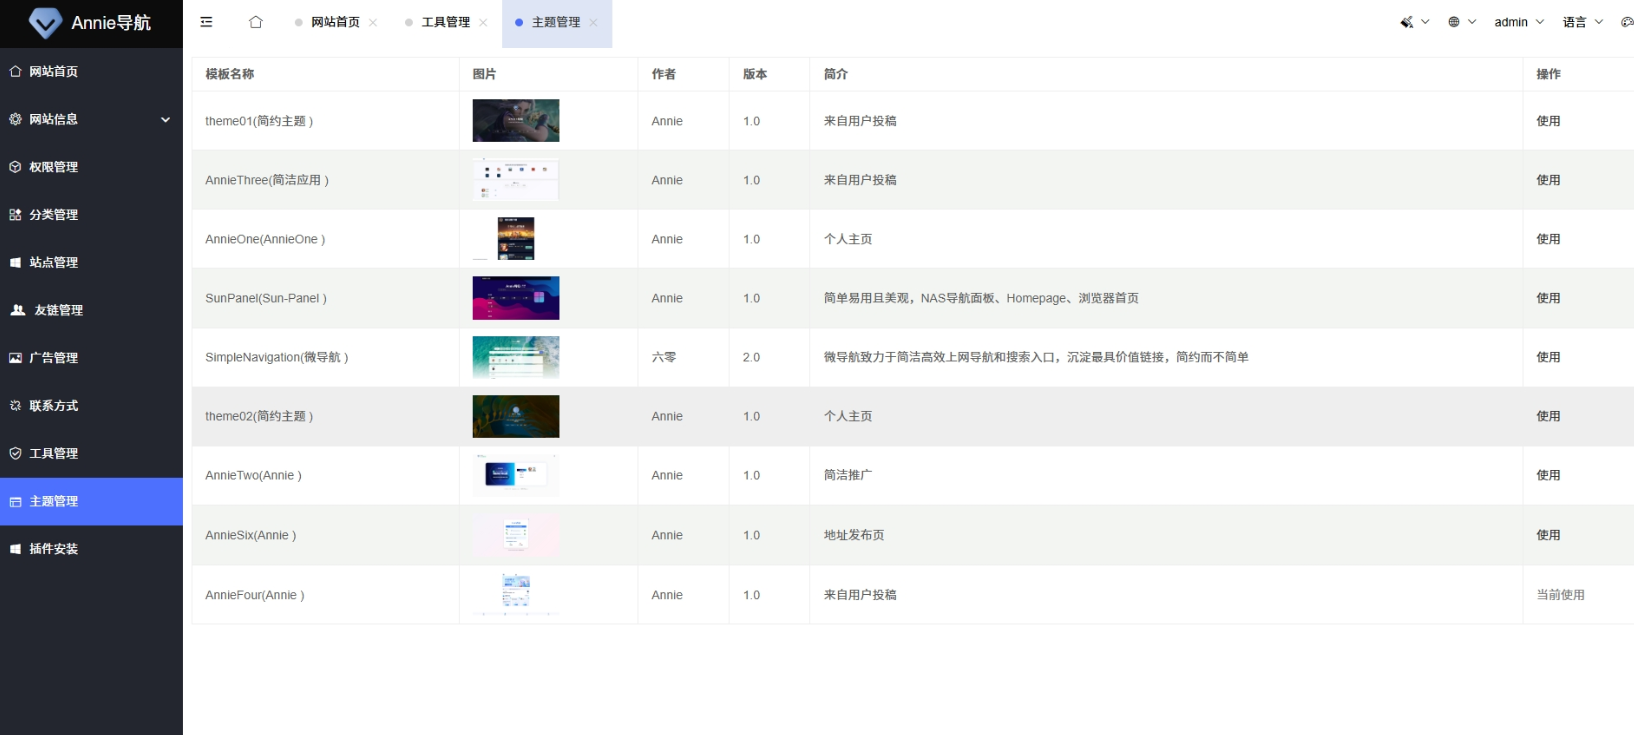Viewport: 1634px width, 735px height.
Task: Click the grid icon beside 分类管理
Action: point(15,215)
